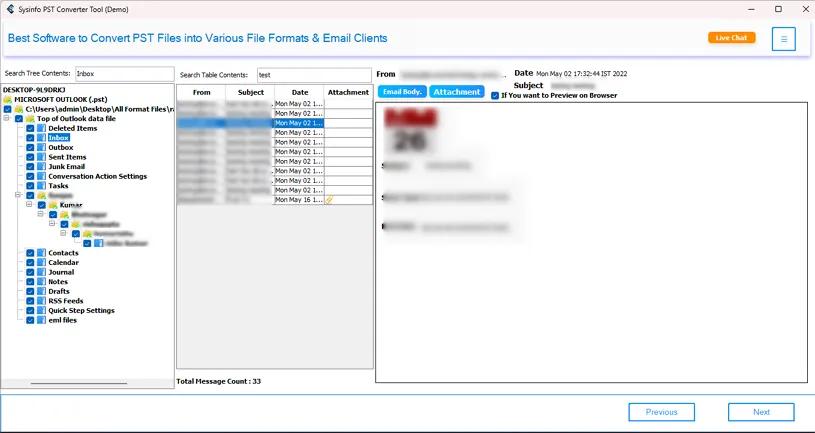Click the Junk Email folder icon
Viewport: 815px width, 433px height.
pos(42,167)
